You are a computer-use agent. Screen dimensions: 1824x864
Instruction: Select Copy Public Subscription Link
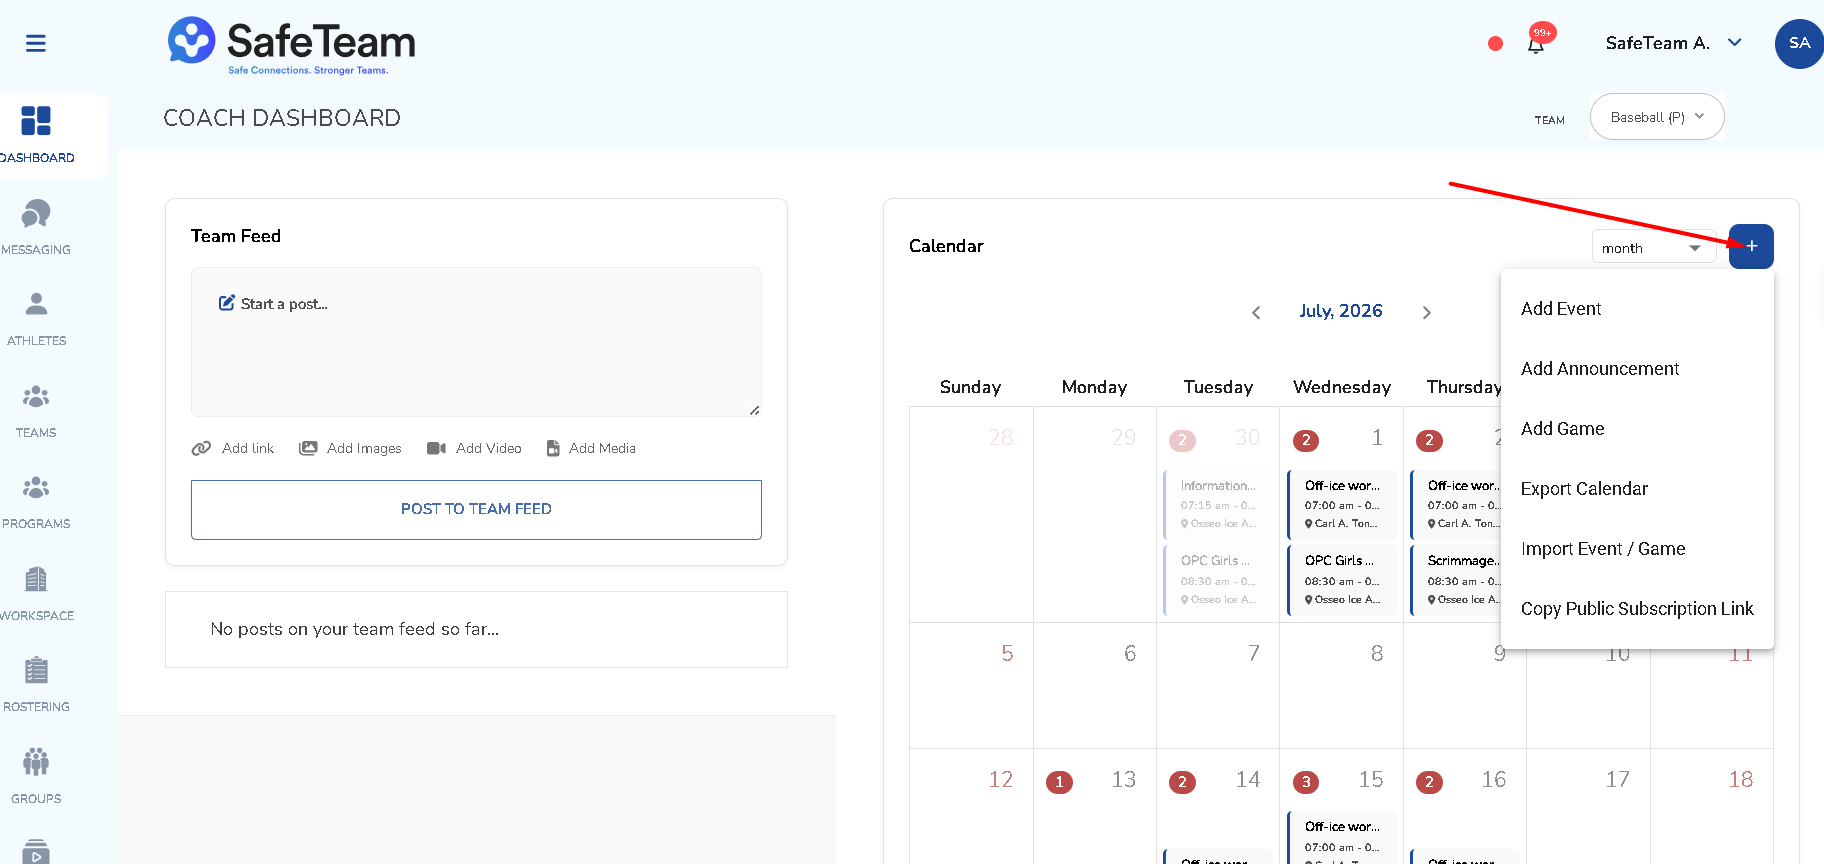1637,609
